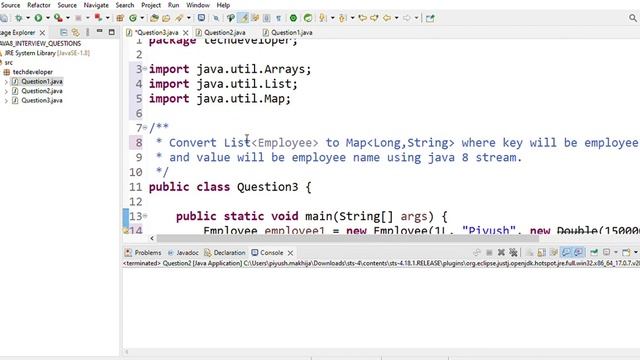
Task: Open the Run menu
Action: click(173, 5)
